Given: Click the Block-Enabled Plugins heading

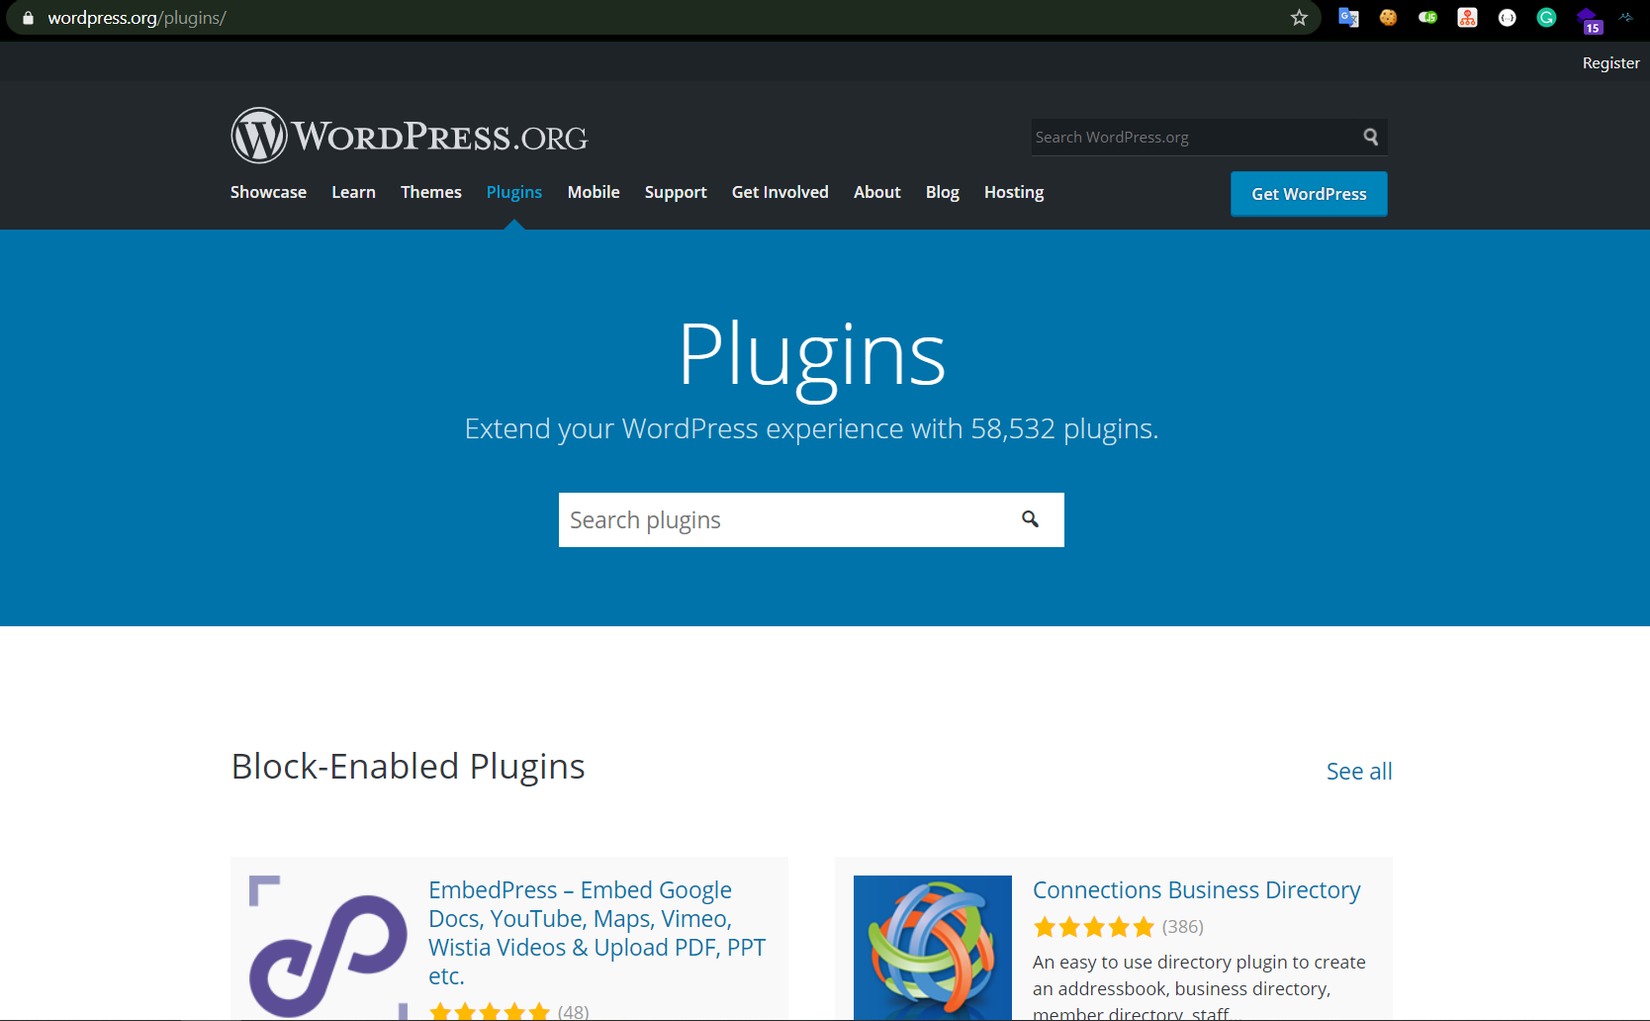Looking at the screenshot, I should point(408,766).
